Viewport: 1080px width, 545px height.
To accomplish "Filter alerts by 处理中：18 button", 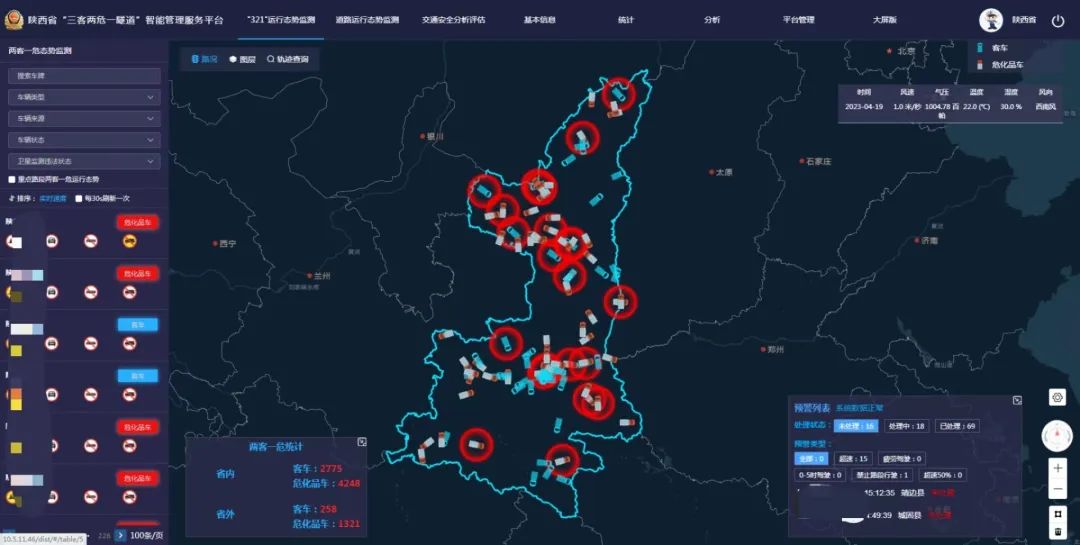I will tap(906, 426).
